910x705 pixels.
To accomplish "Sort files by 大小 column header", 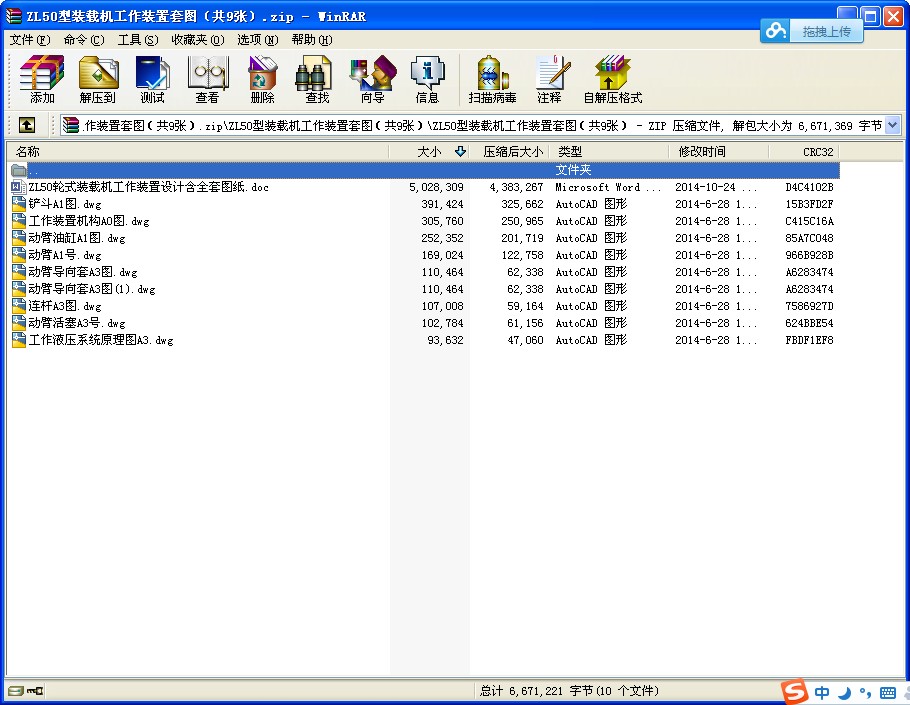I will (428, 152).
